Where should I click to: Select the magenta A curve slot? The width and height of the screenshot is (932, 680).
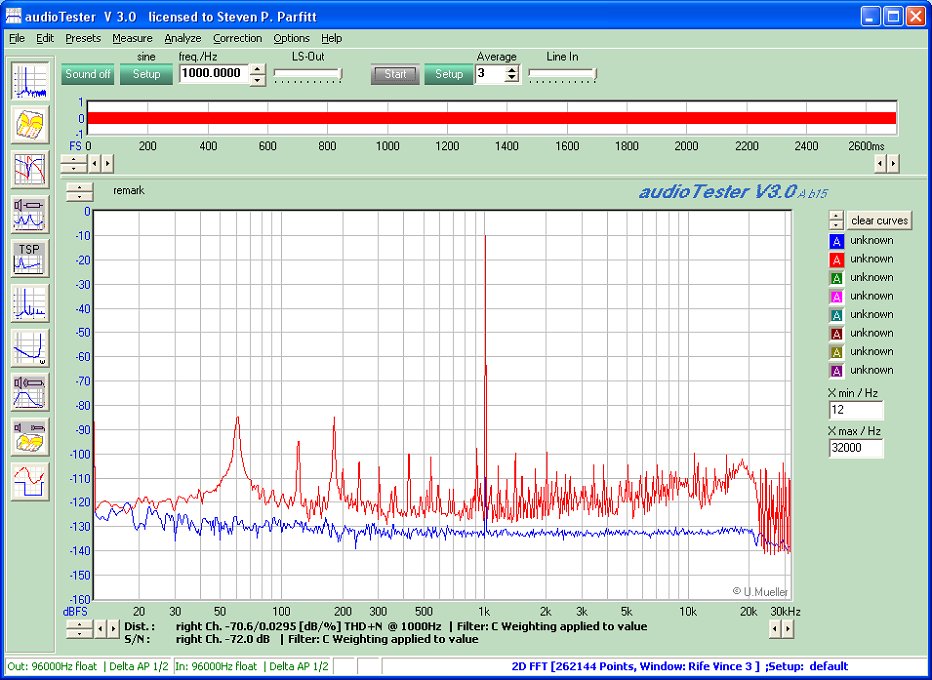(x=836, y=296)
